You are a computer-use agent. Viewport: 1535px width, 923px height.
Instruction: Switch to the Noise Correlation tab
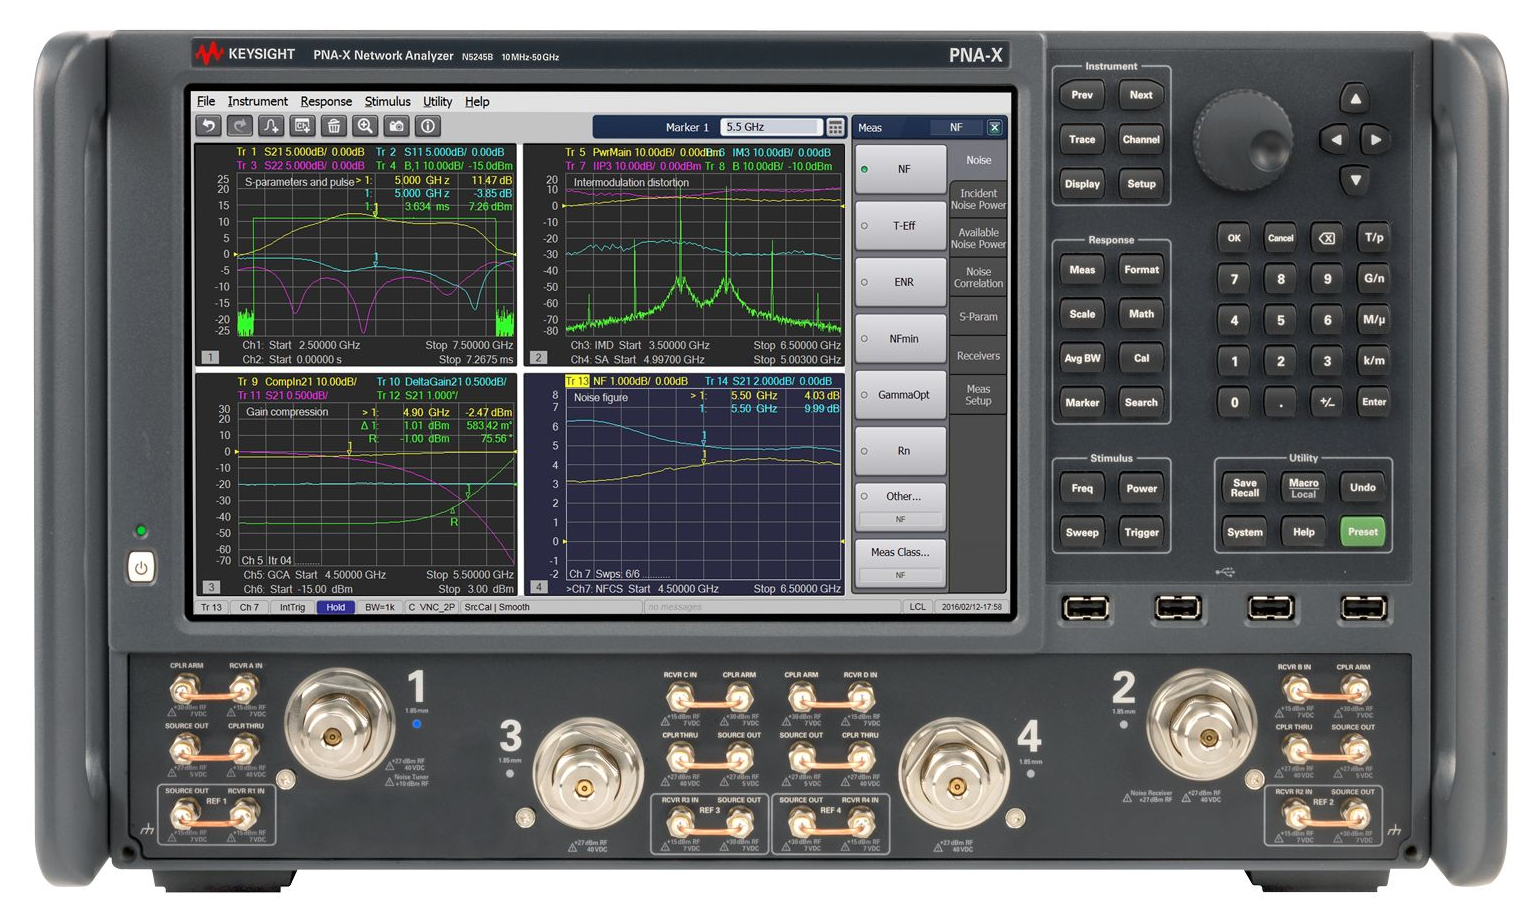(x=978, y=277)
